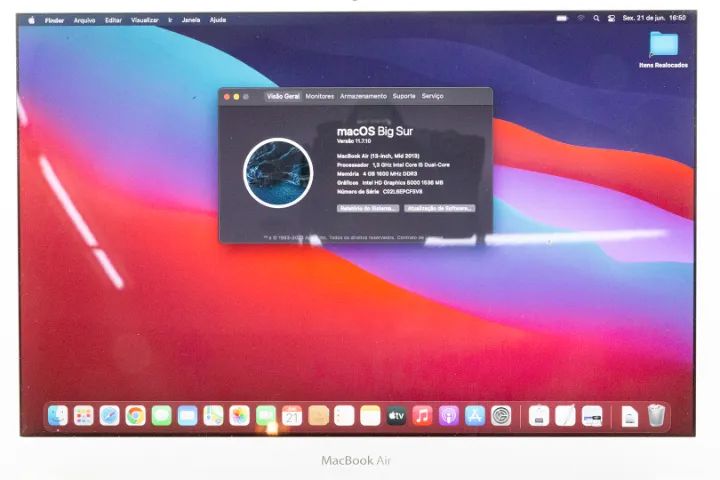This screenshot has width=720, height=480.
Task: Open the Editar menu
Action: point(113,20)
